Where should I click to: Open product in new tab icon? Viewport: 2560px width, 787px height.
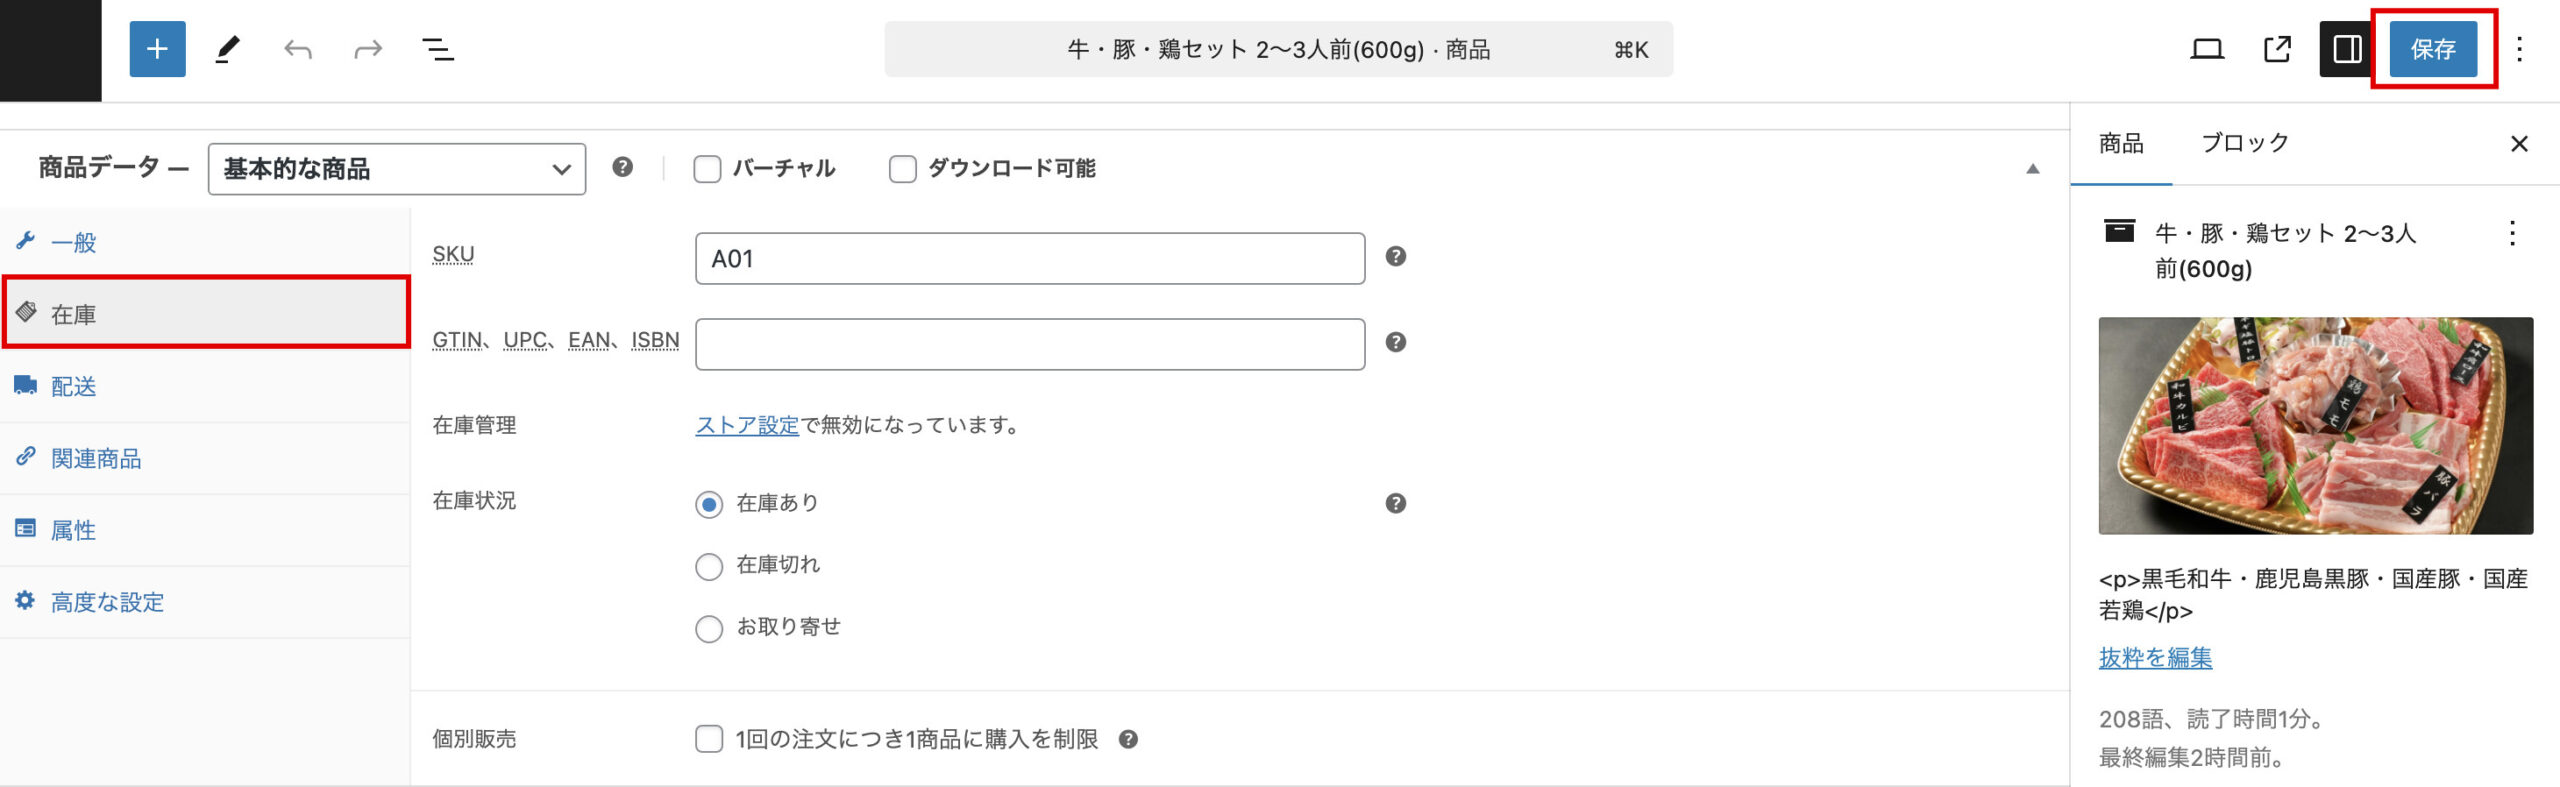point(2277,49)
